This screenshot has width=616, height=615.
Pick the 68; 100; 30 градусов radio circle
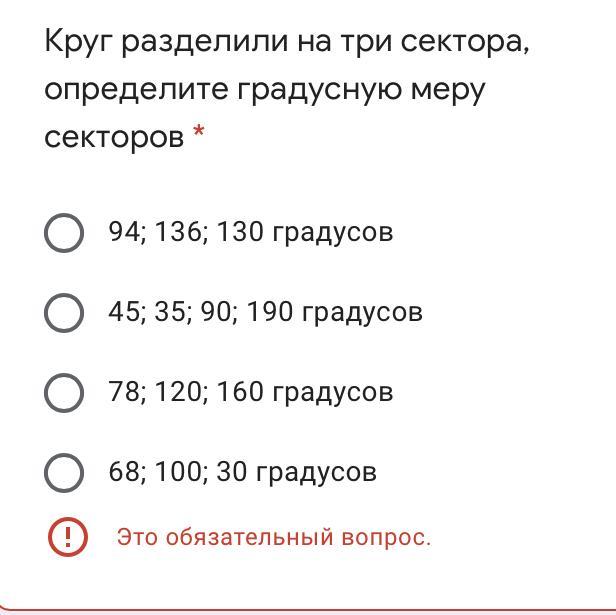click(64, 472)
